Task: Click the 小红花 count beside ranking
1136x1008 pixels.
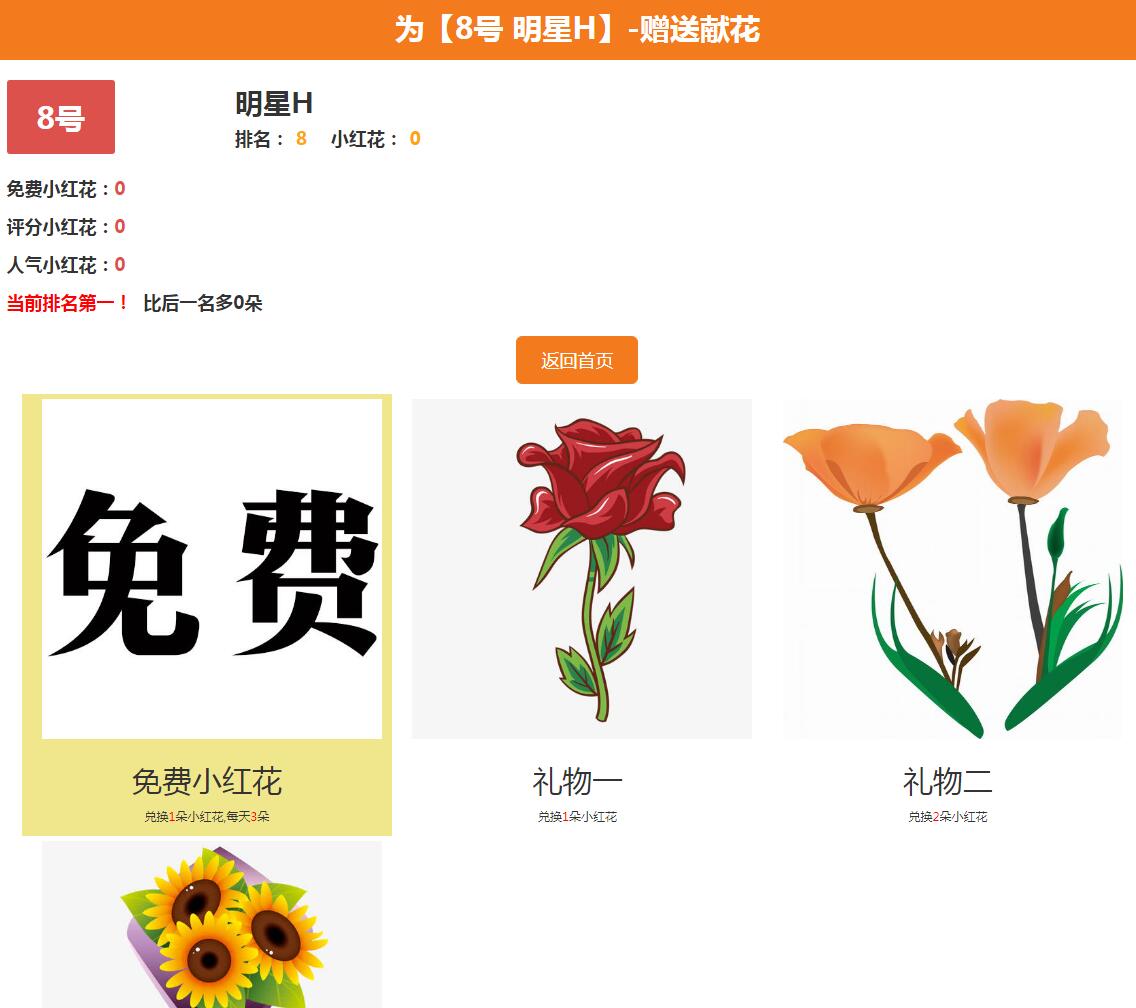Action: [414, 139]
